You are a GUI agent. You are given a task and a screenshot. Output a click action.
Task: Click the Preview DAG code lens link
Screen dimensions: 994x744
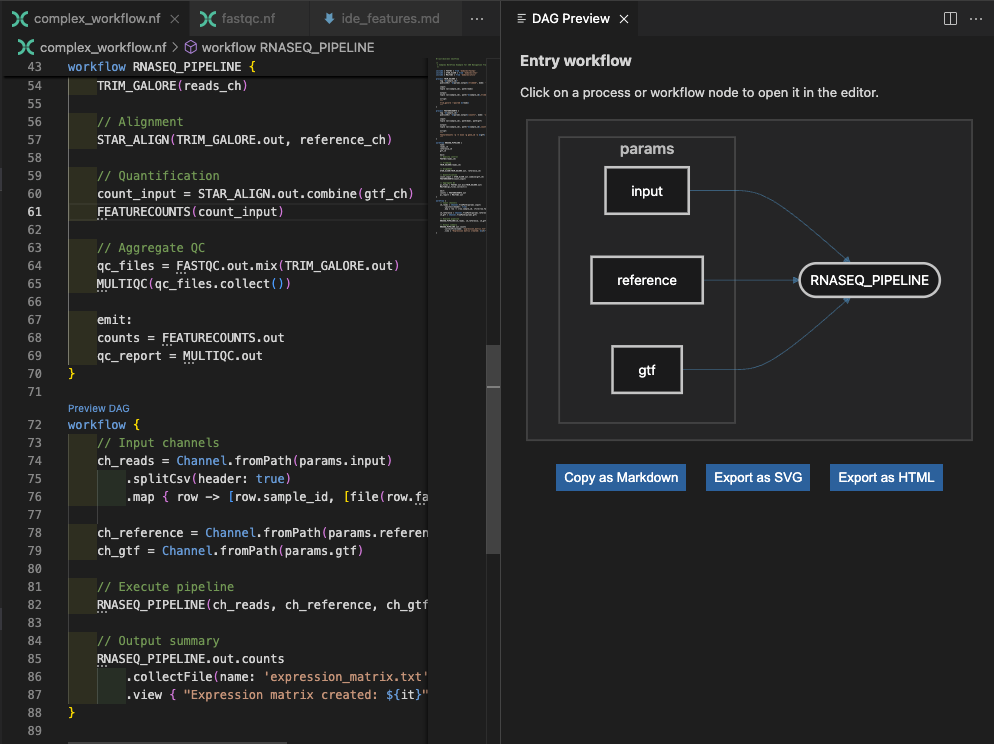pyautogui.click(x=98, y=408)
